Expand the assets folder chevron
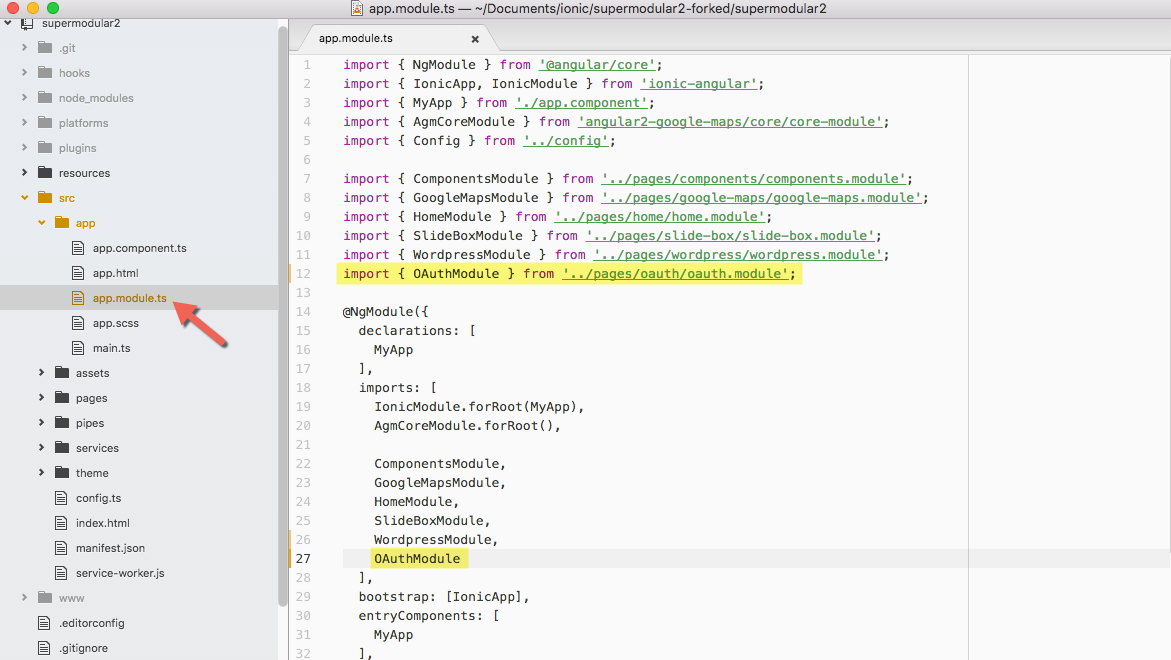The height and width of the screenshot is (660, 1171). (x=42, y=373)
